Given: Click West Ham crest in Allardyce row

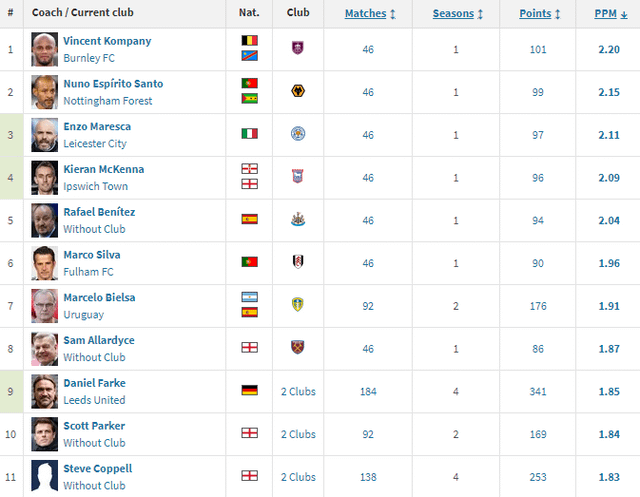Looking at the screenshot, I should pyautogui.click(x=297, y=348).
